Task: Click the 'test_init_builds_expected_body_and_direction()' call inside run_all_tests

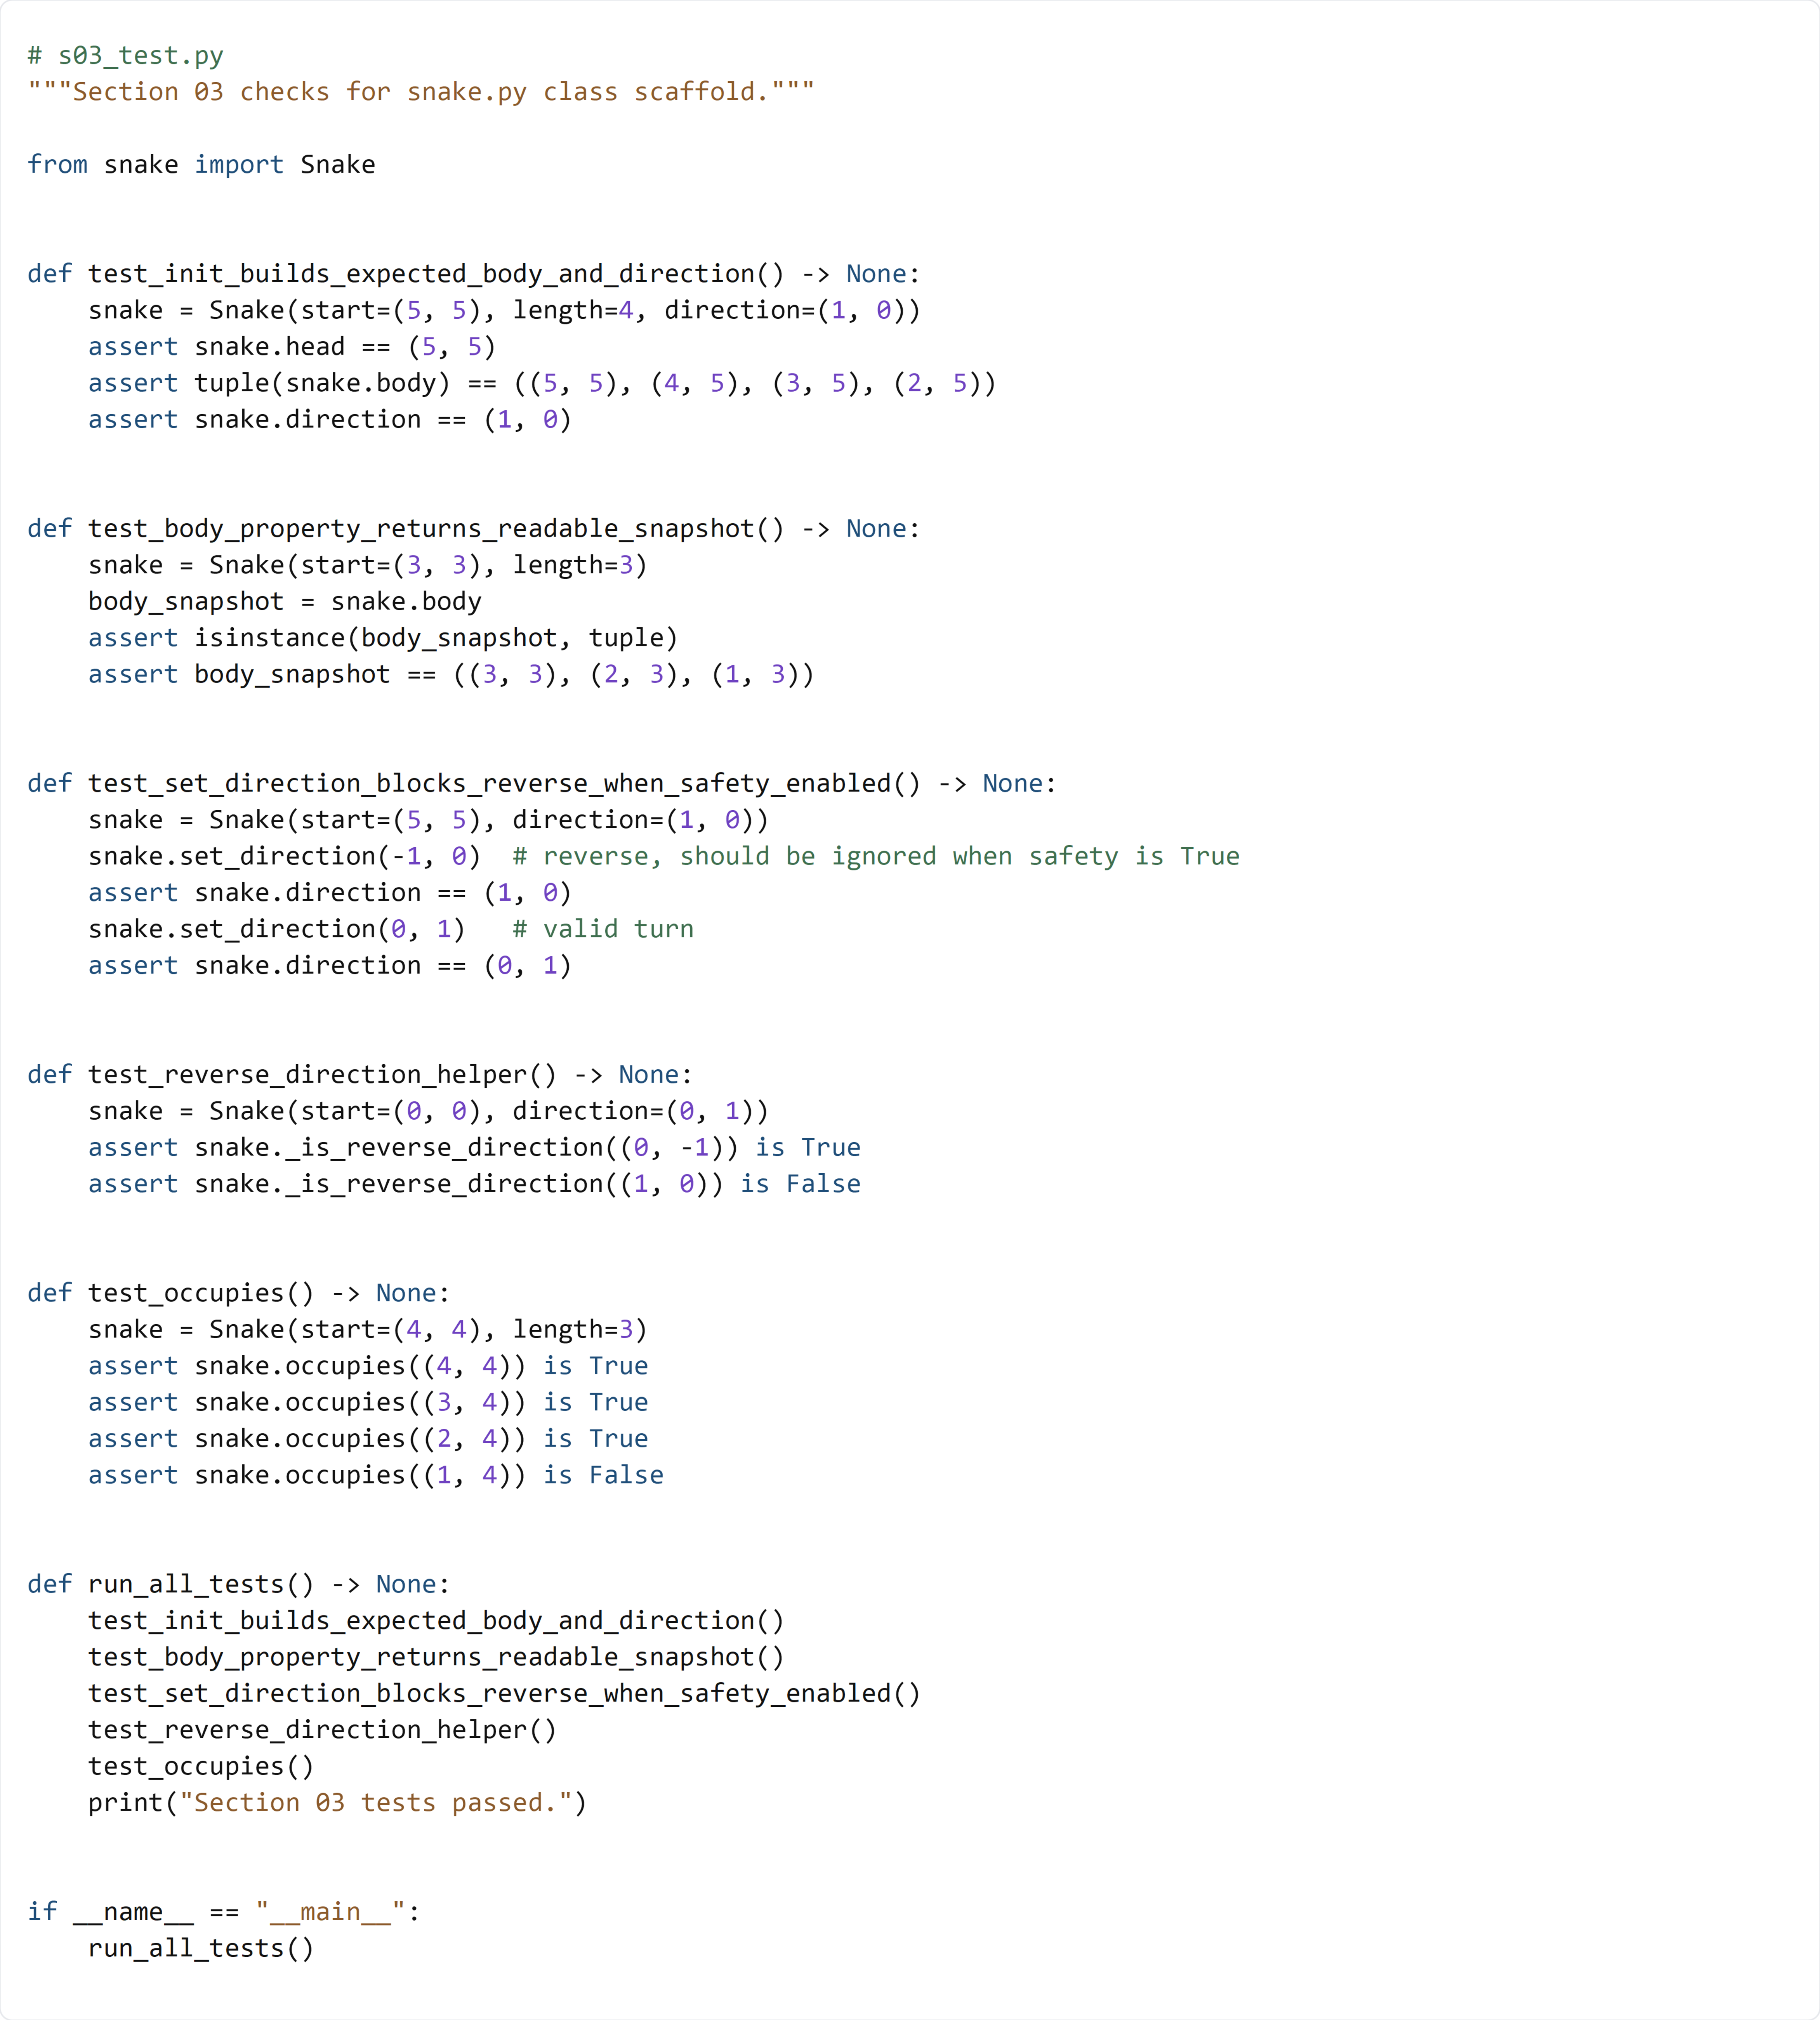Action: click(x=436, y=1620)
